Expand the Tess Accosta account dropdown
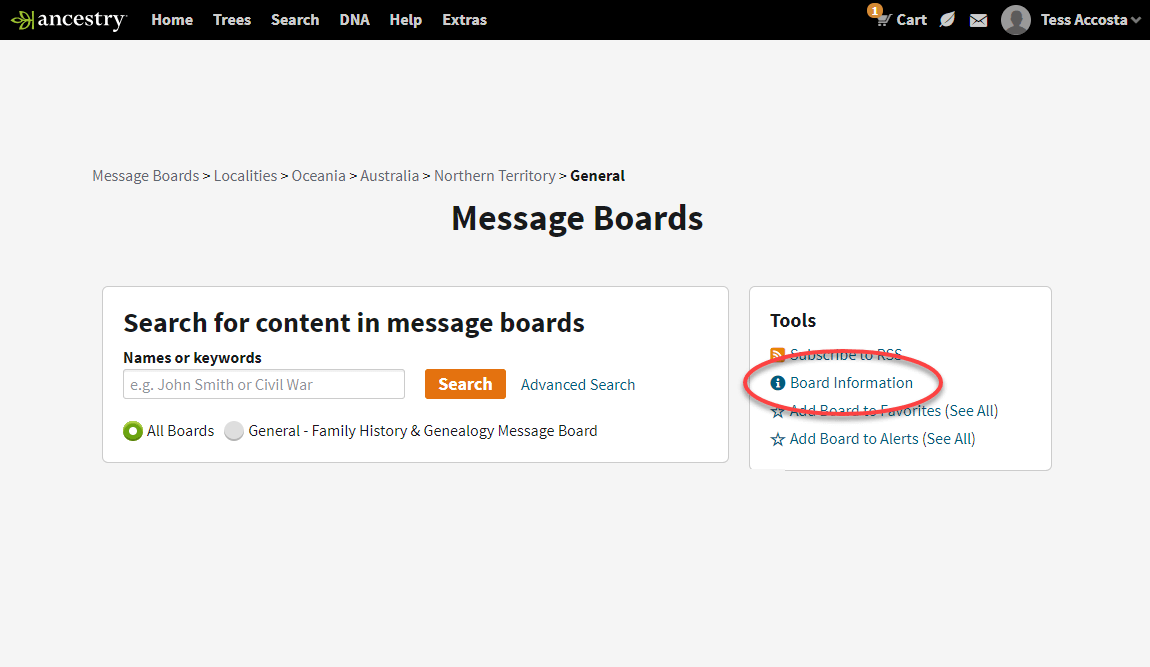 point(1136,21)
